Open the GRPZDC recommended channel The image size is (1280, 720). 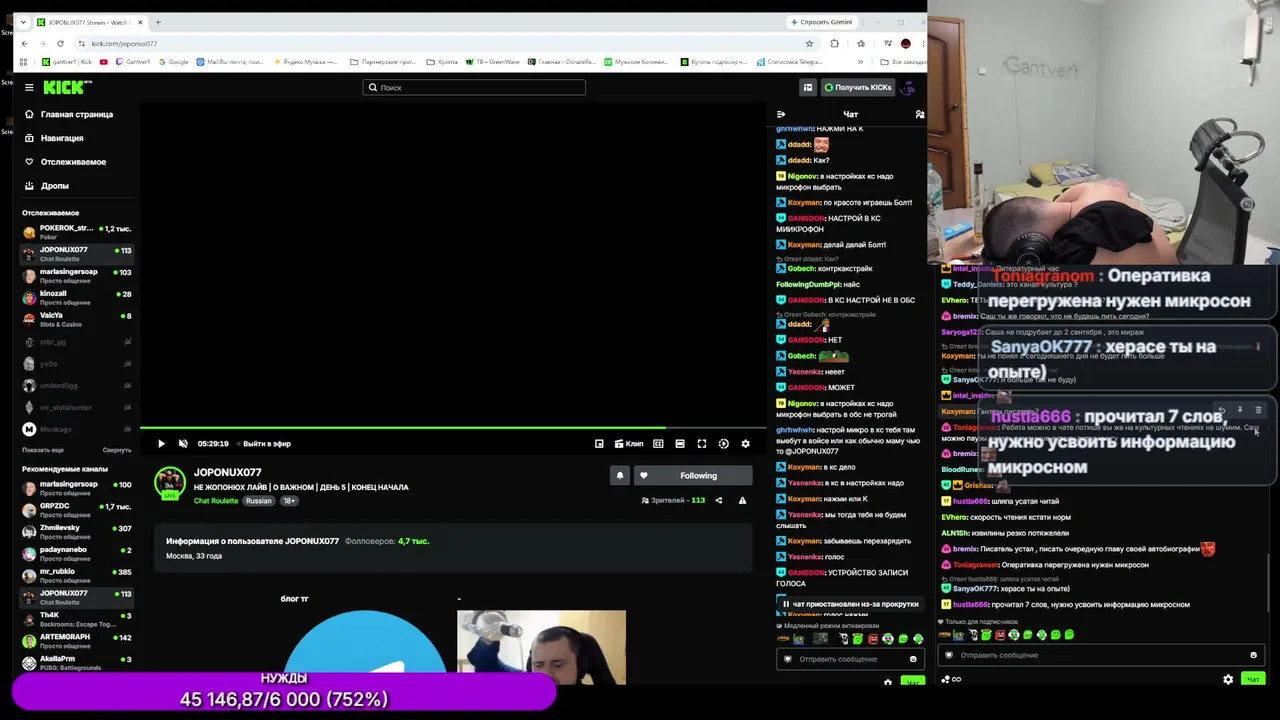(x=77, y=509)
